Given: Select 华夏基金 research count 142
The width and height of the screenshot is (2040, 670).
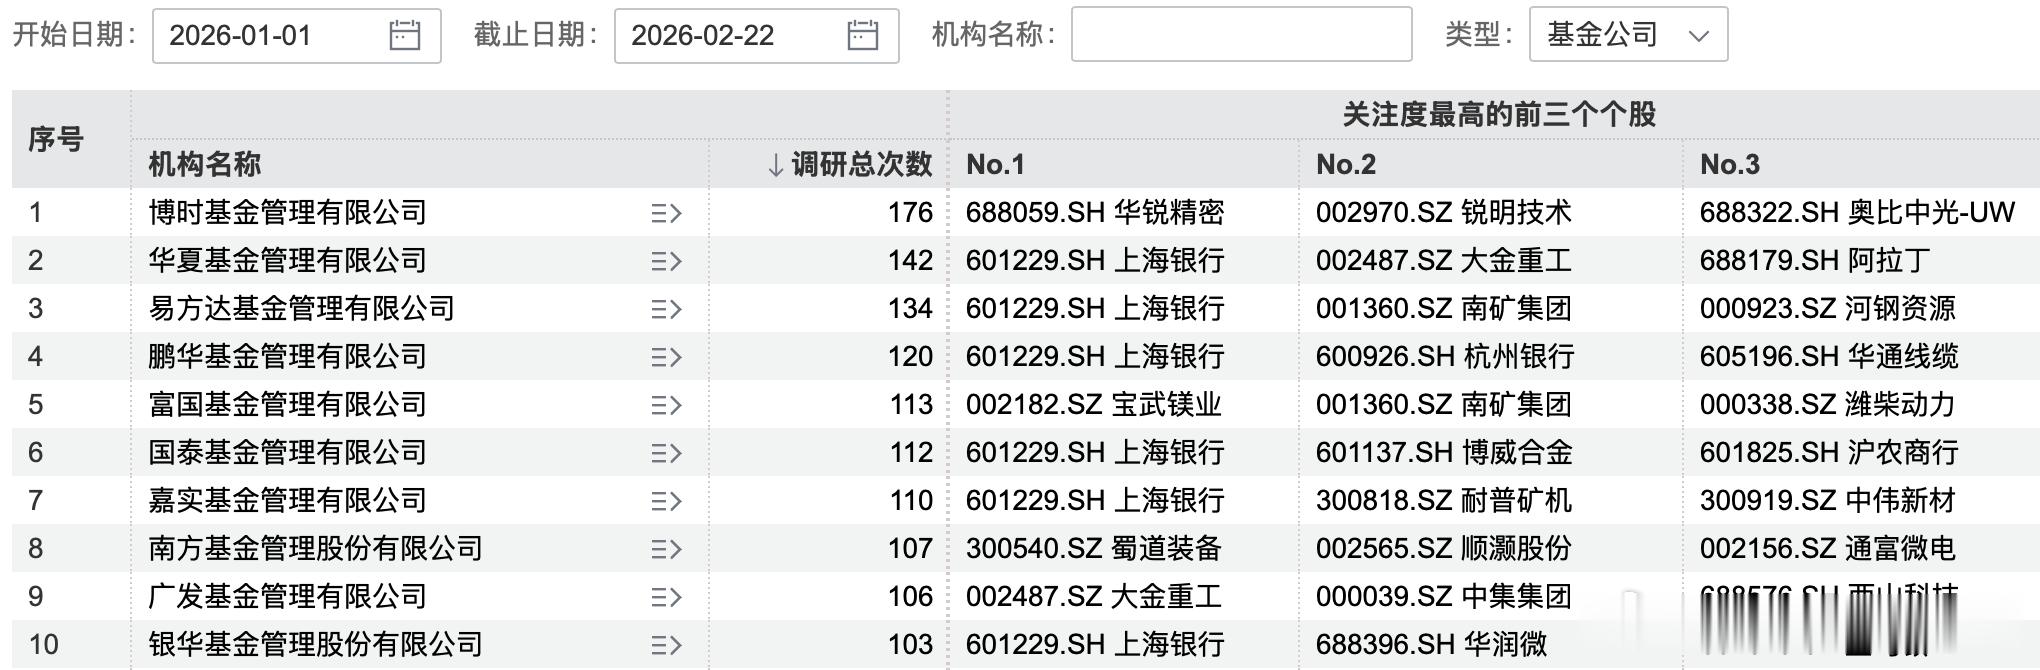Looking at the screenshot, I should (x=910, y=260).
